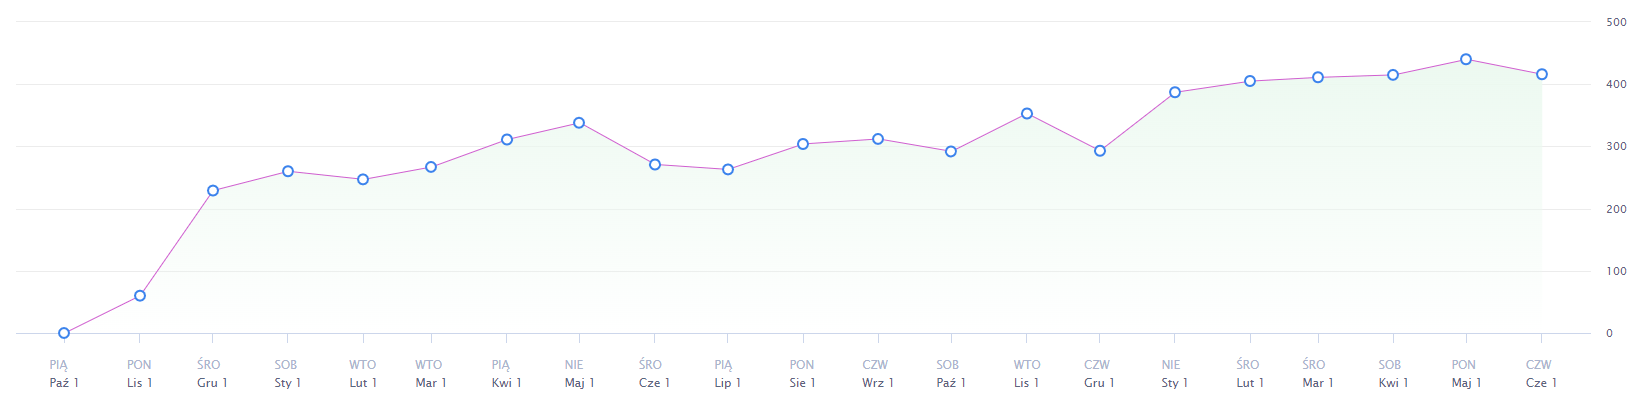Image resolution: width=1639 pixels, height=406 pixels.
Task: Click the point above CZW Wrz 1
Action: [878, 139]
